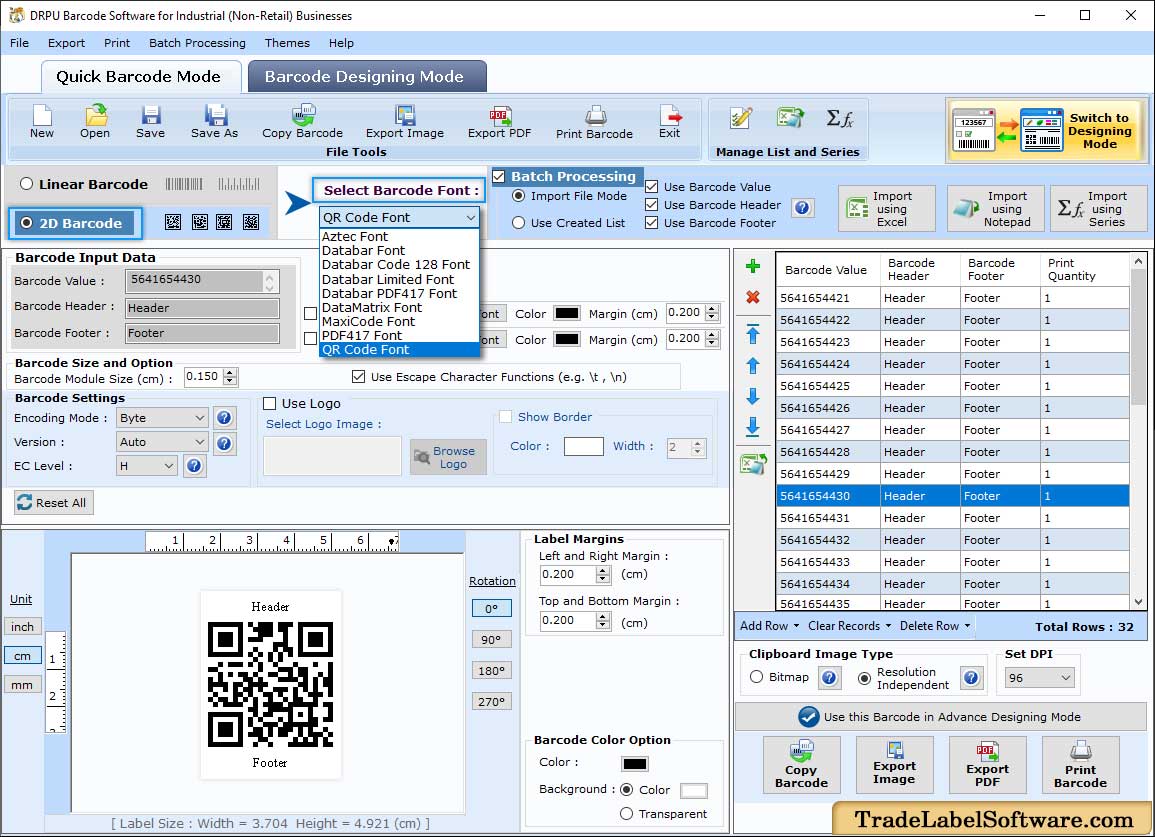Screen dimensions: 1155x837
Task: Open the Help menu
Action: pyautogui.click(x=341, y=43)
